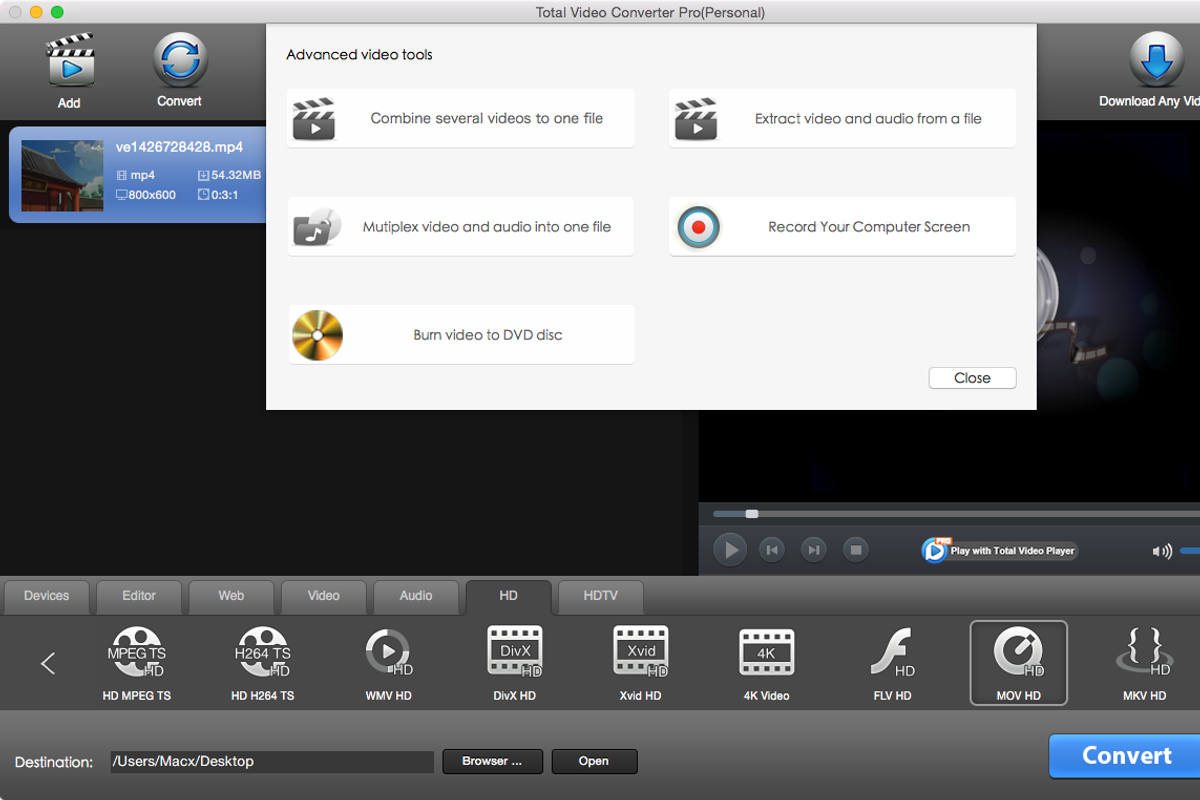Play the preview video

click(731, 550)
